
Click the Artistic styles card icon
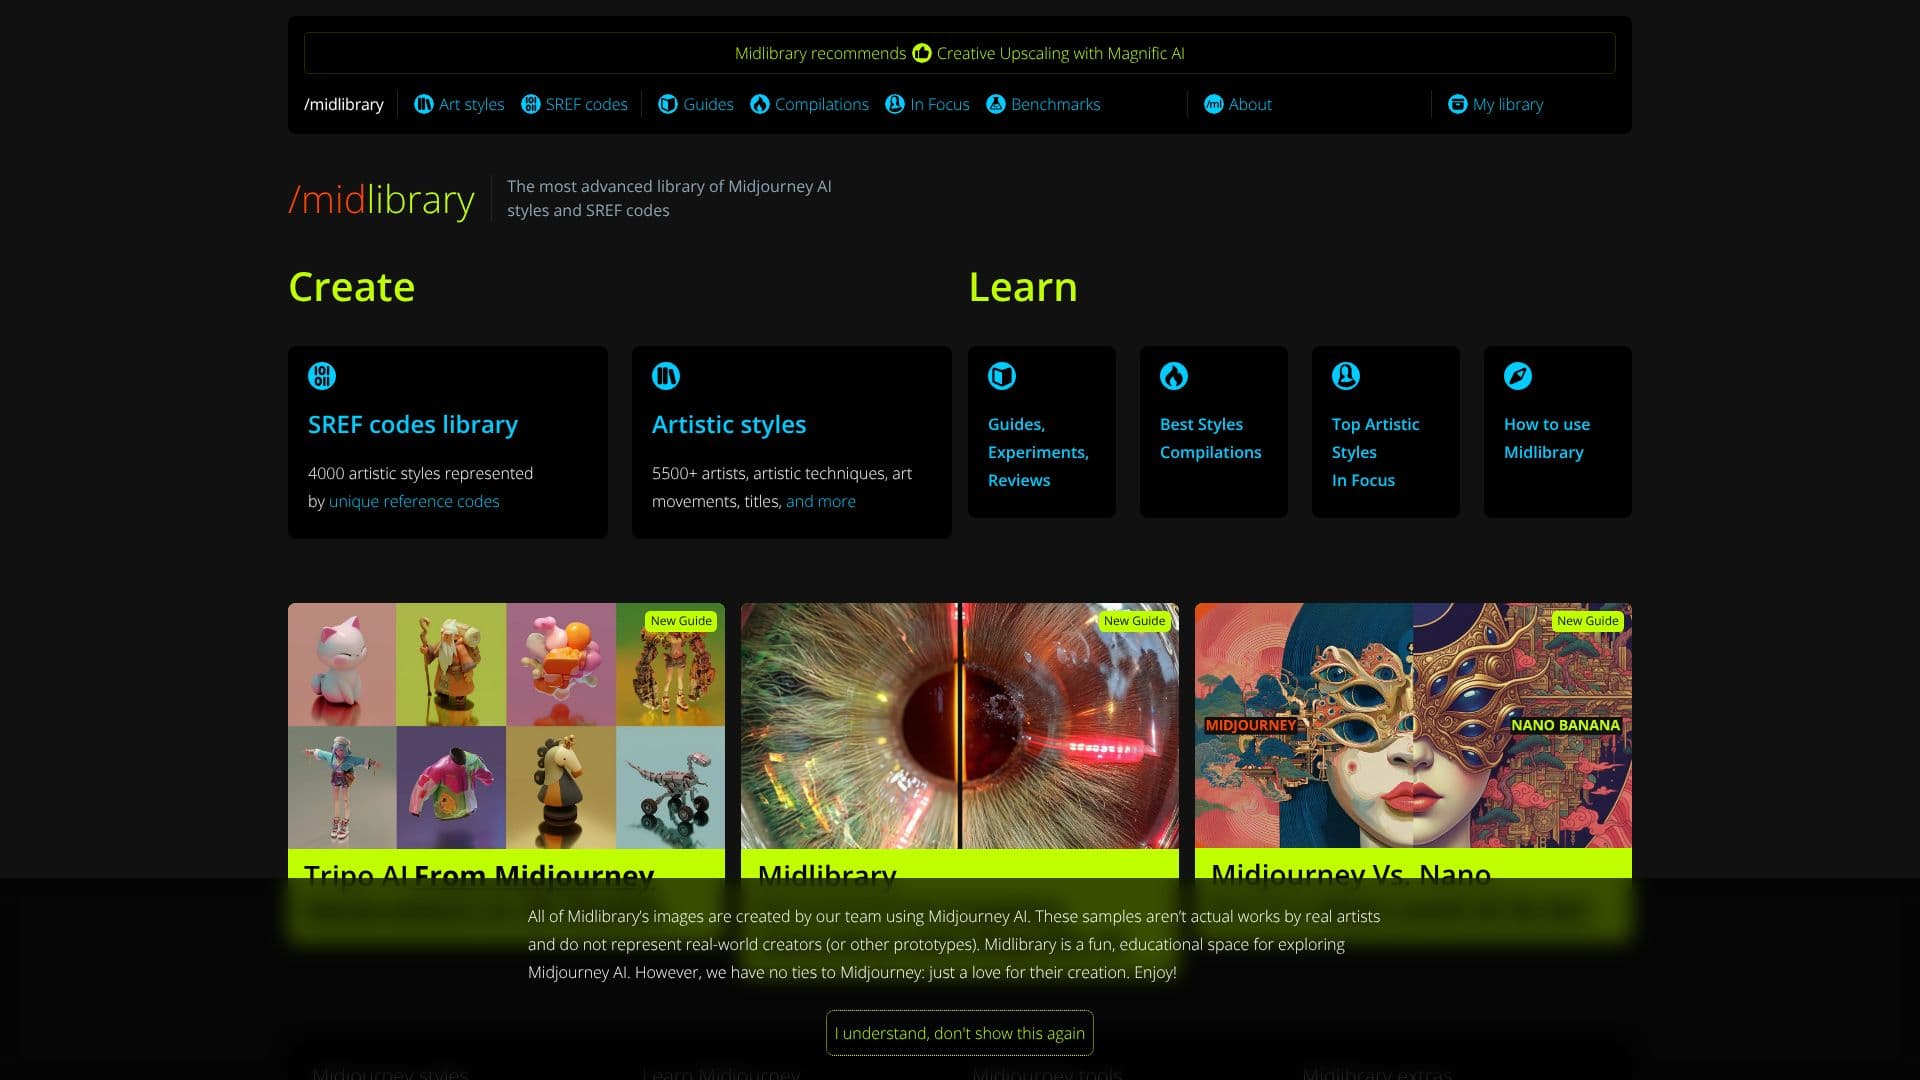coord(666,376)
